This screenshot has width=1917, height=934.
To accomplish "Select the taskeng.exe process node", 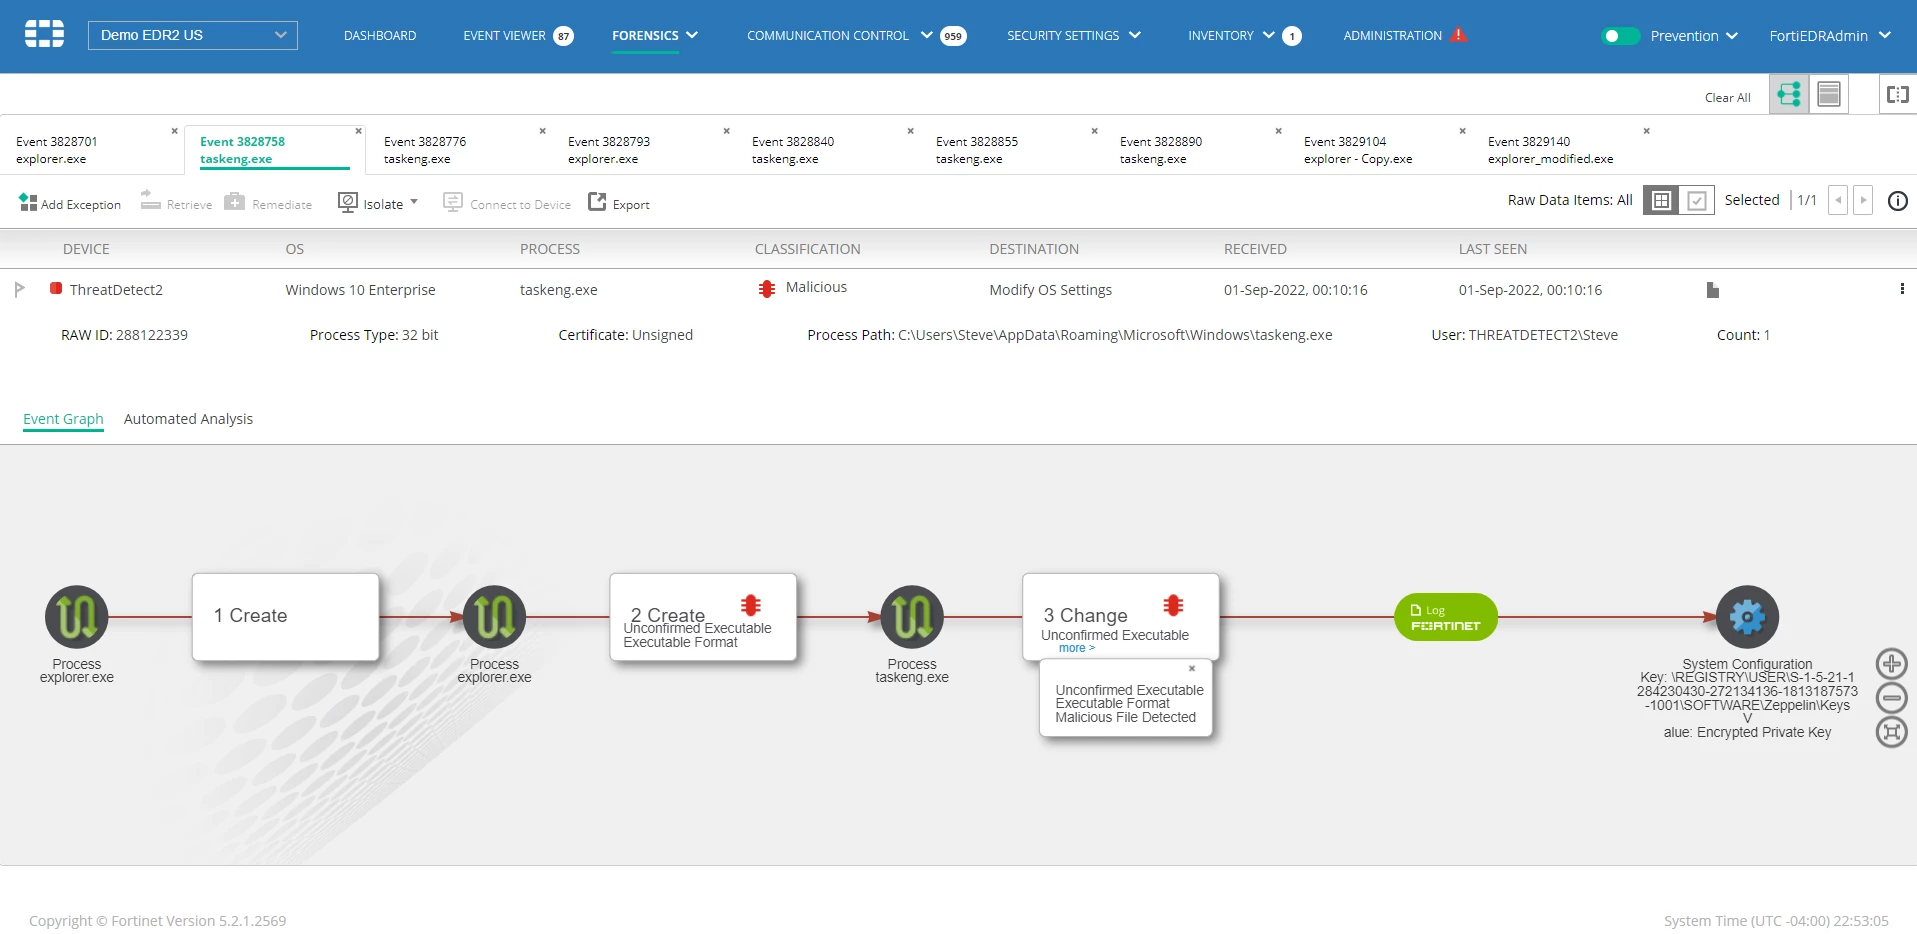I will click(x=912, y=616).
